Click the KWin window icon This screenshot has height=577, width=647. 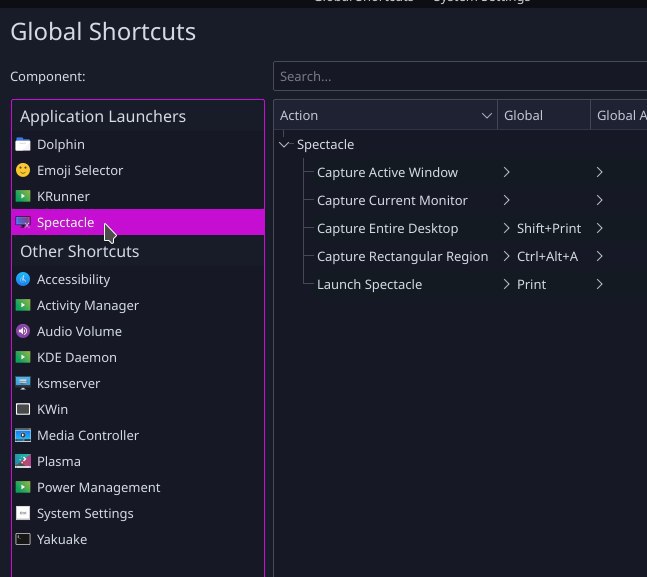[x=23, y=409]
